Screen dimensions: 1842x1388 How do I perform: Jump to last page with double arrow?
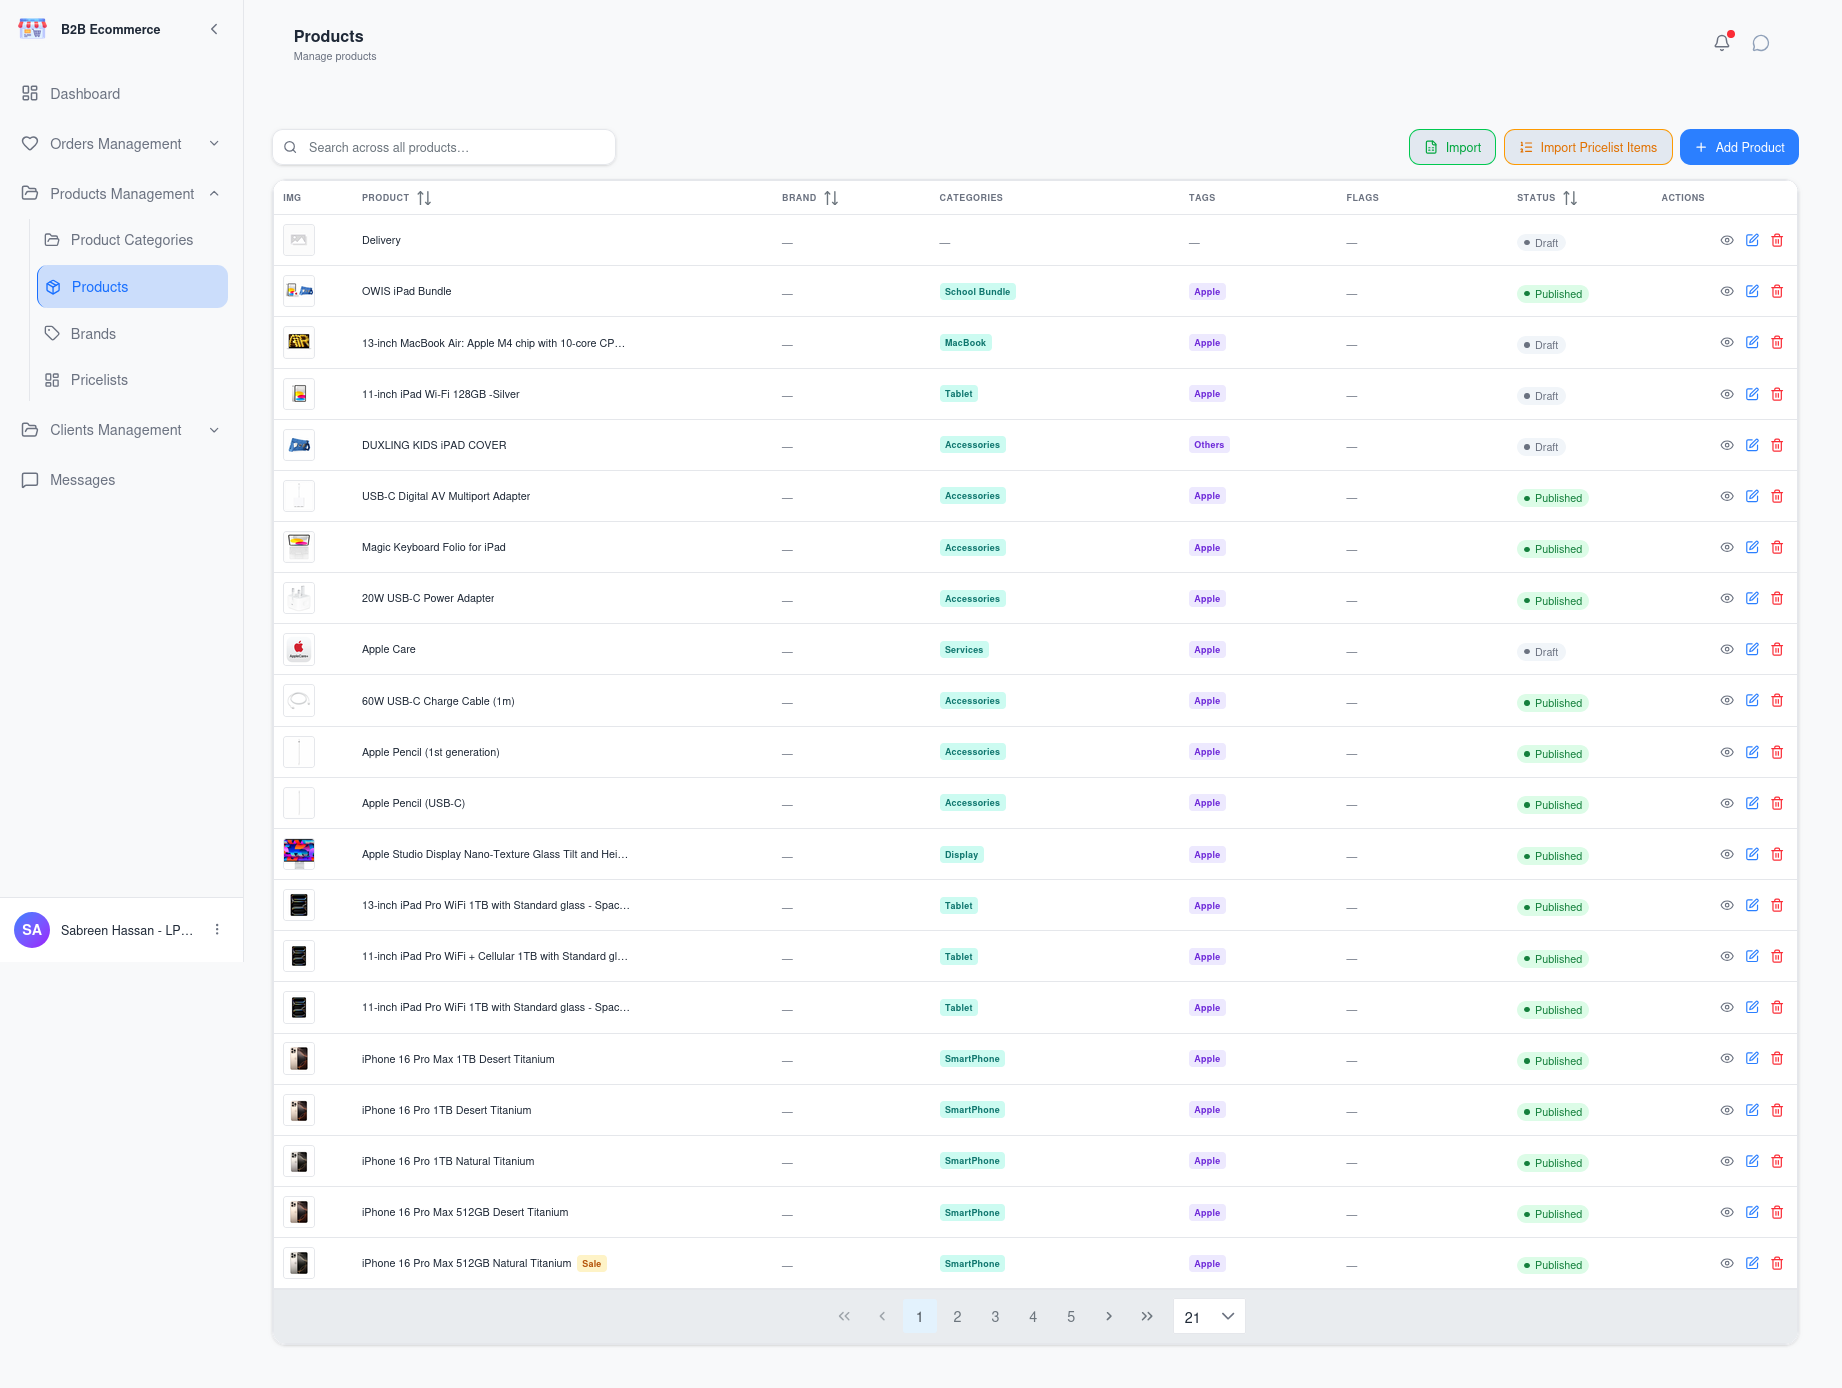point(1147,1317)
